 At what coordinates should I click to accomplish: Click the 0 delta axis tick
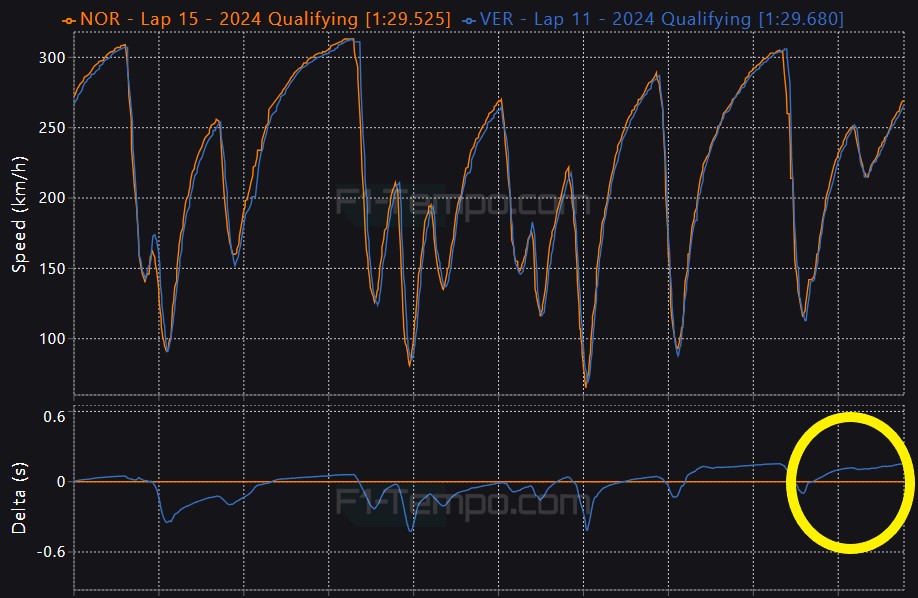point(61,482)
